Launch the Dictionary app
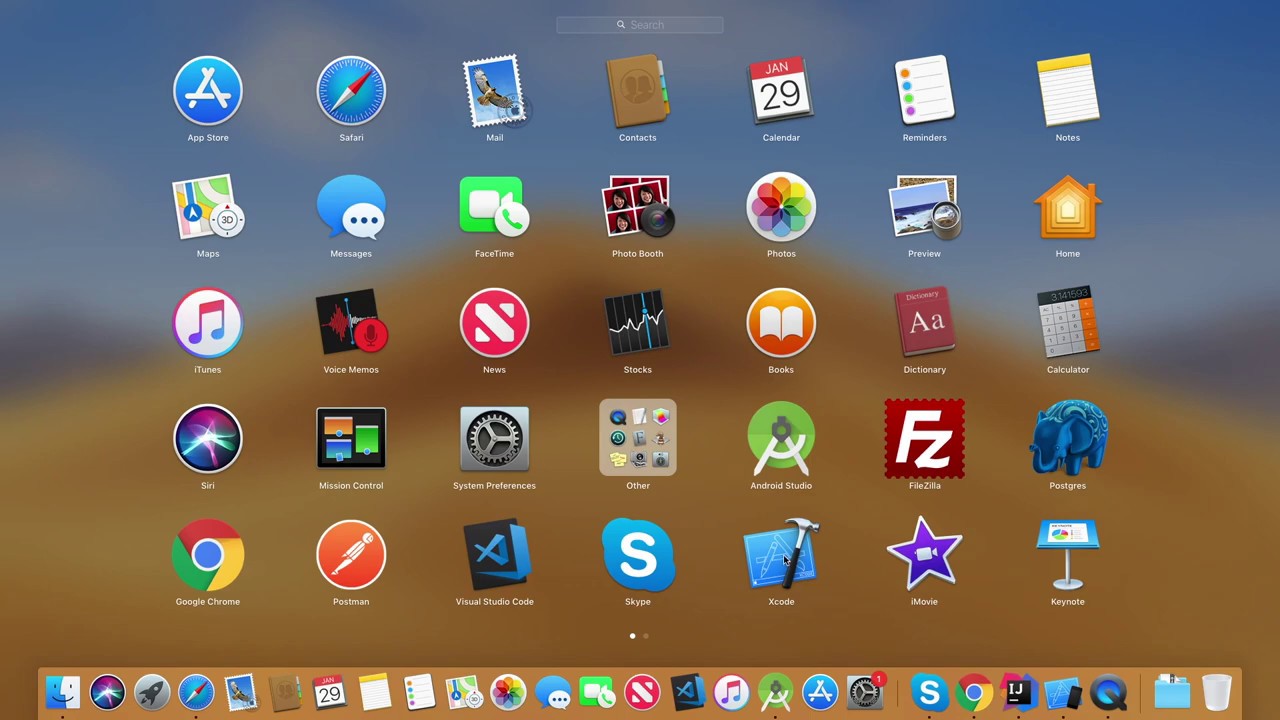 [924, 324]
